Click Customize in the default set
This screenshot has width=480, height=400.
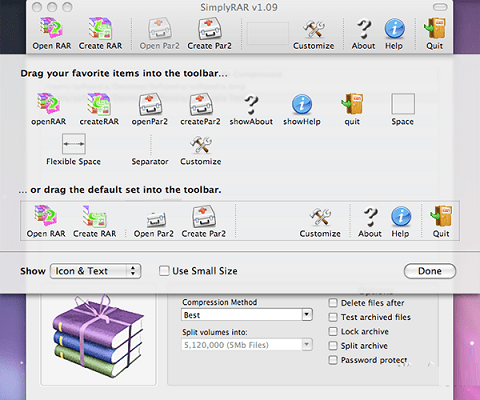[320, 223]
